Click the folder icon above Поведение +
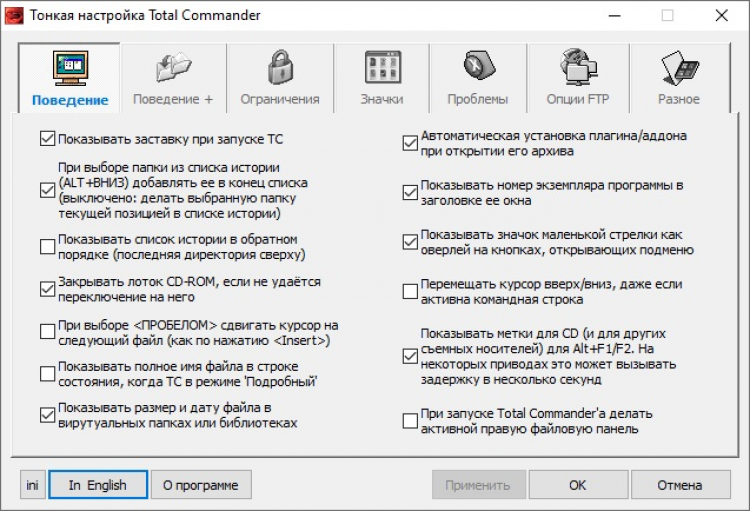The width and height of the screenshot is (750, 511). click(x=173, y=68)
